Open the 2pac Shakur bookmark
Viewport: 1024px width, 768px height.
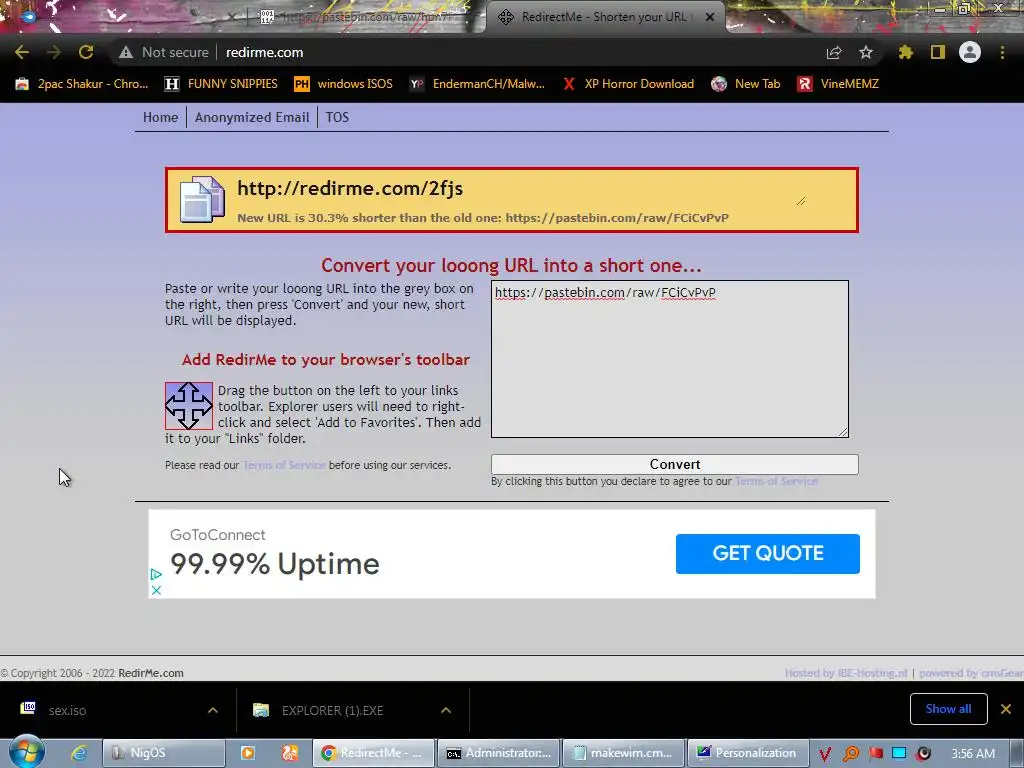coord(82,84)
